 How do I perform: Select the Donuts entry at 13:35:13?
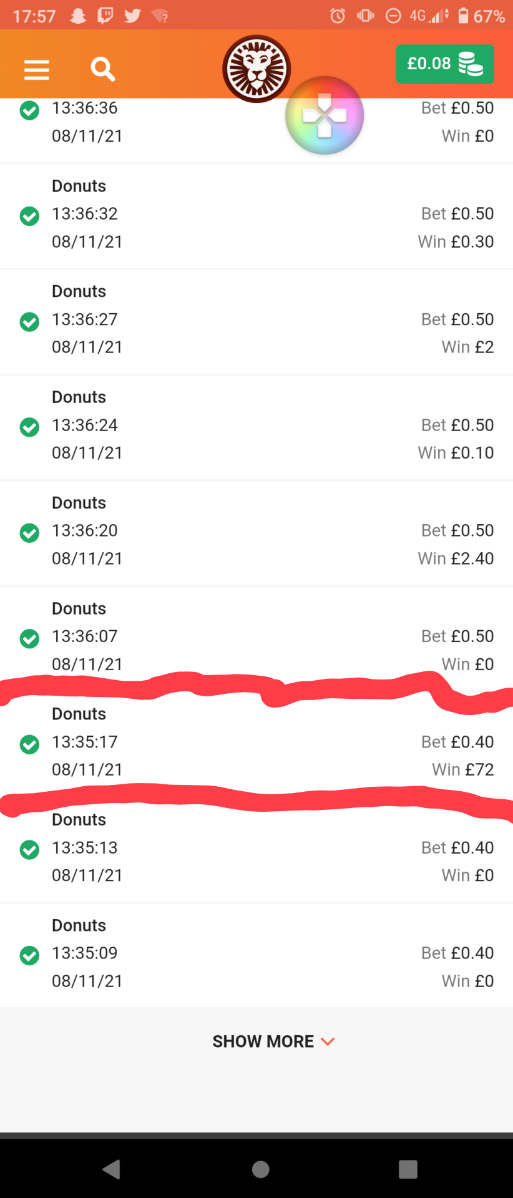click(257, 850)
